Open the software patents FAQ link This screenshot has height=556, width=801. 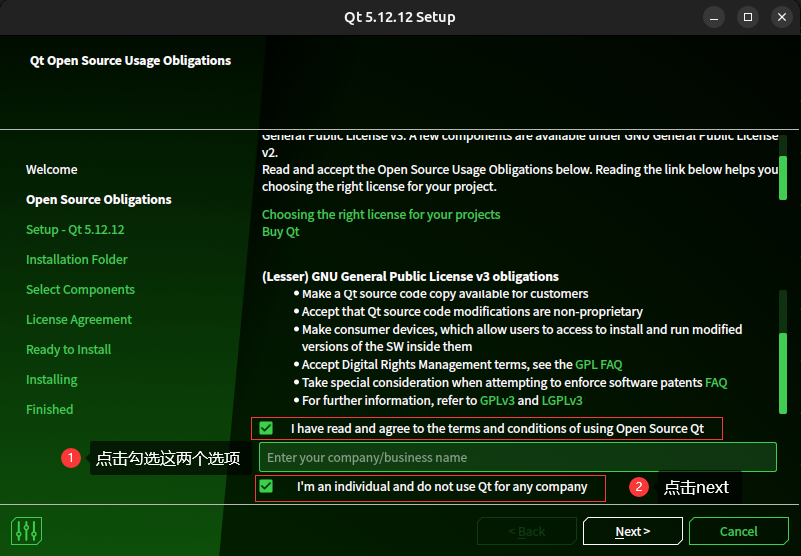point(716,382)
